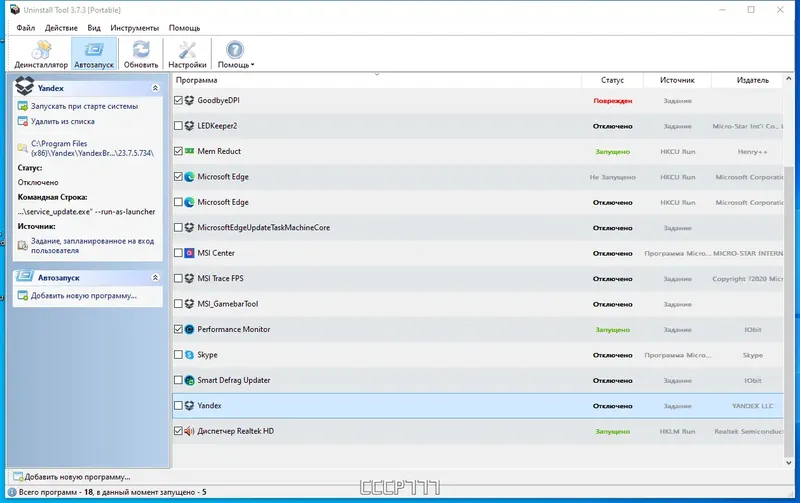
Task: Open the Действие menu
Action: point(61,28)
